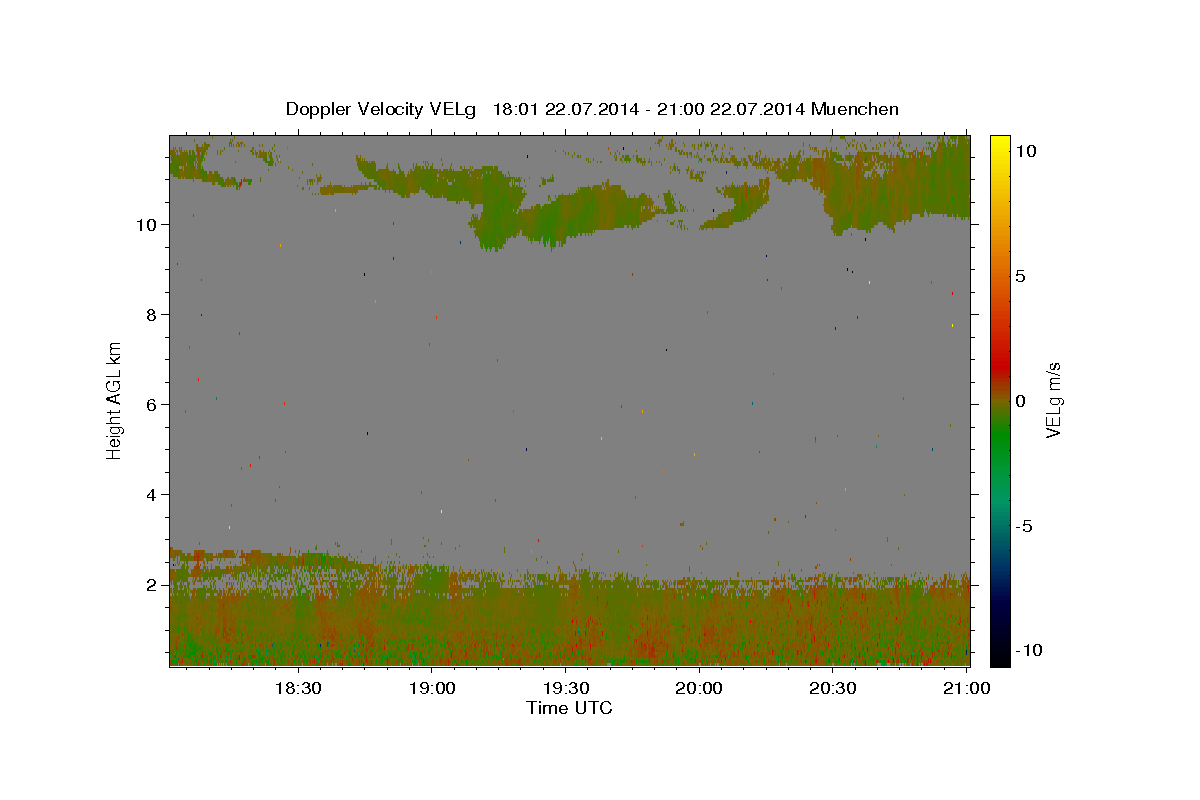Click the 20:00 time tick label
The image size is (1200, 800).
tap(699, 688)
